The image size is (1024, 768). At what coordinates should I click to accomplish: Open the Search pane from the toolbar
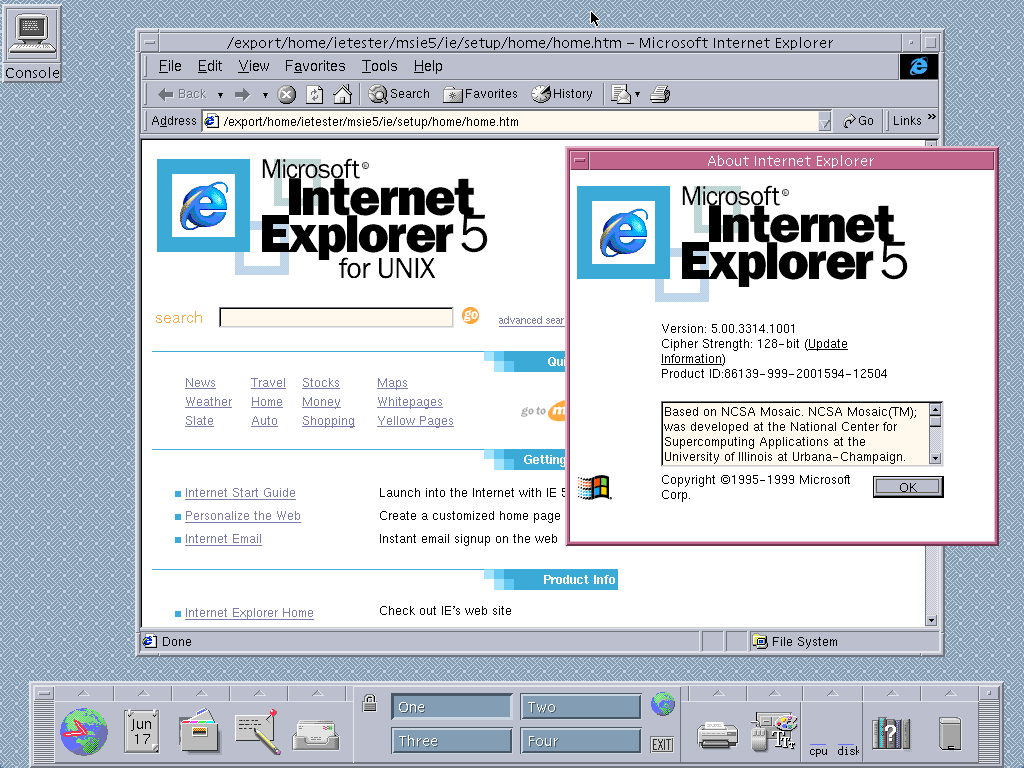coord(399,94)
